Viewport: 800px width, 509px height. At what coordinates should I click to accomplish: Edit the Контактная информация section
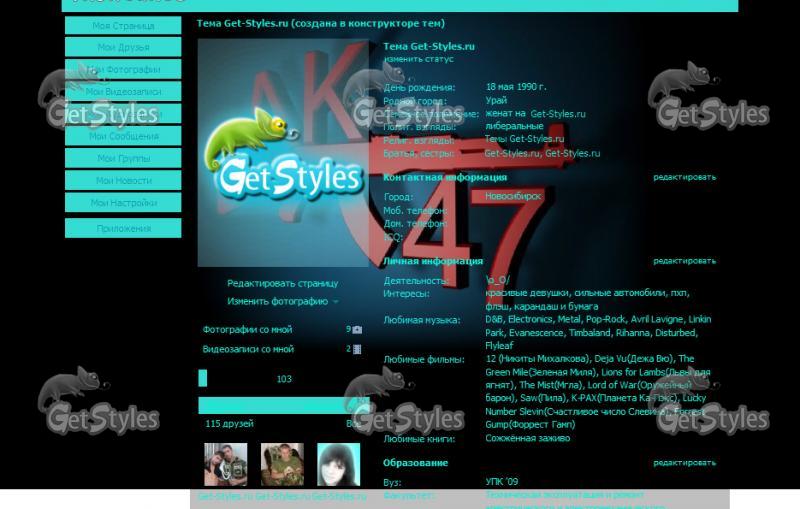[x=684, y=177]
